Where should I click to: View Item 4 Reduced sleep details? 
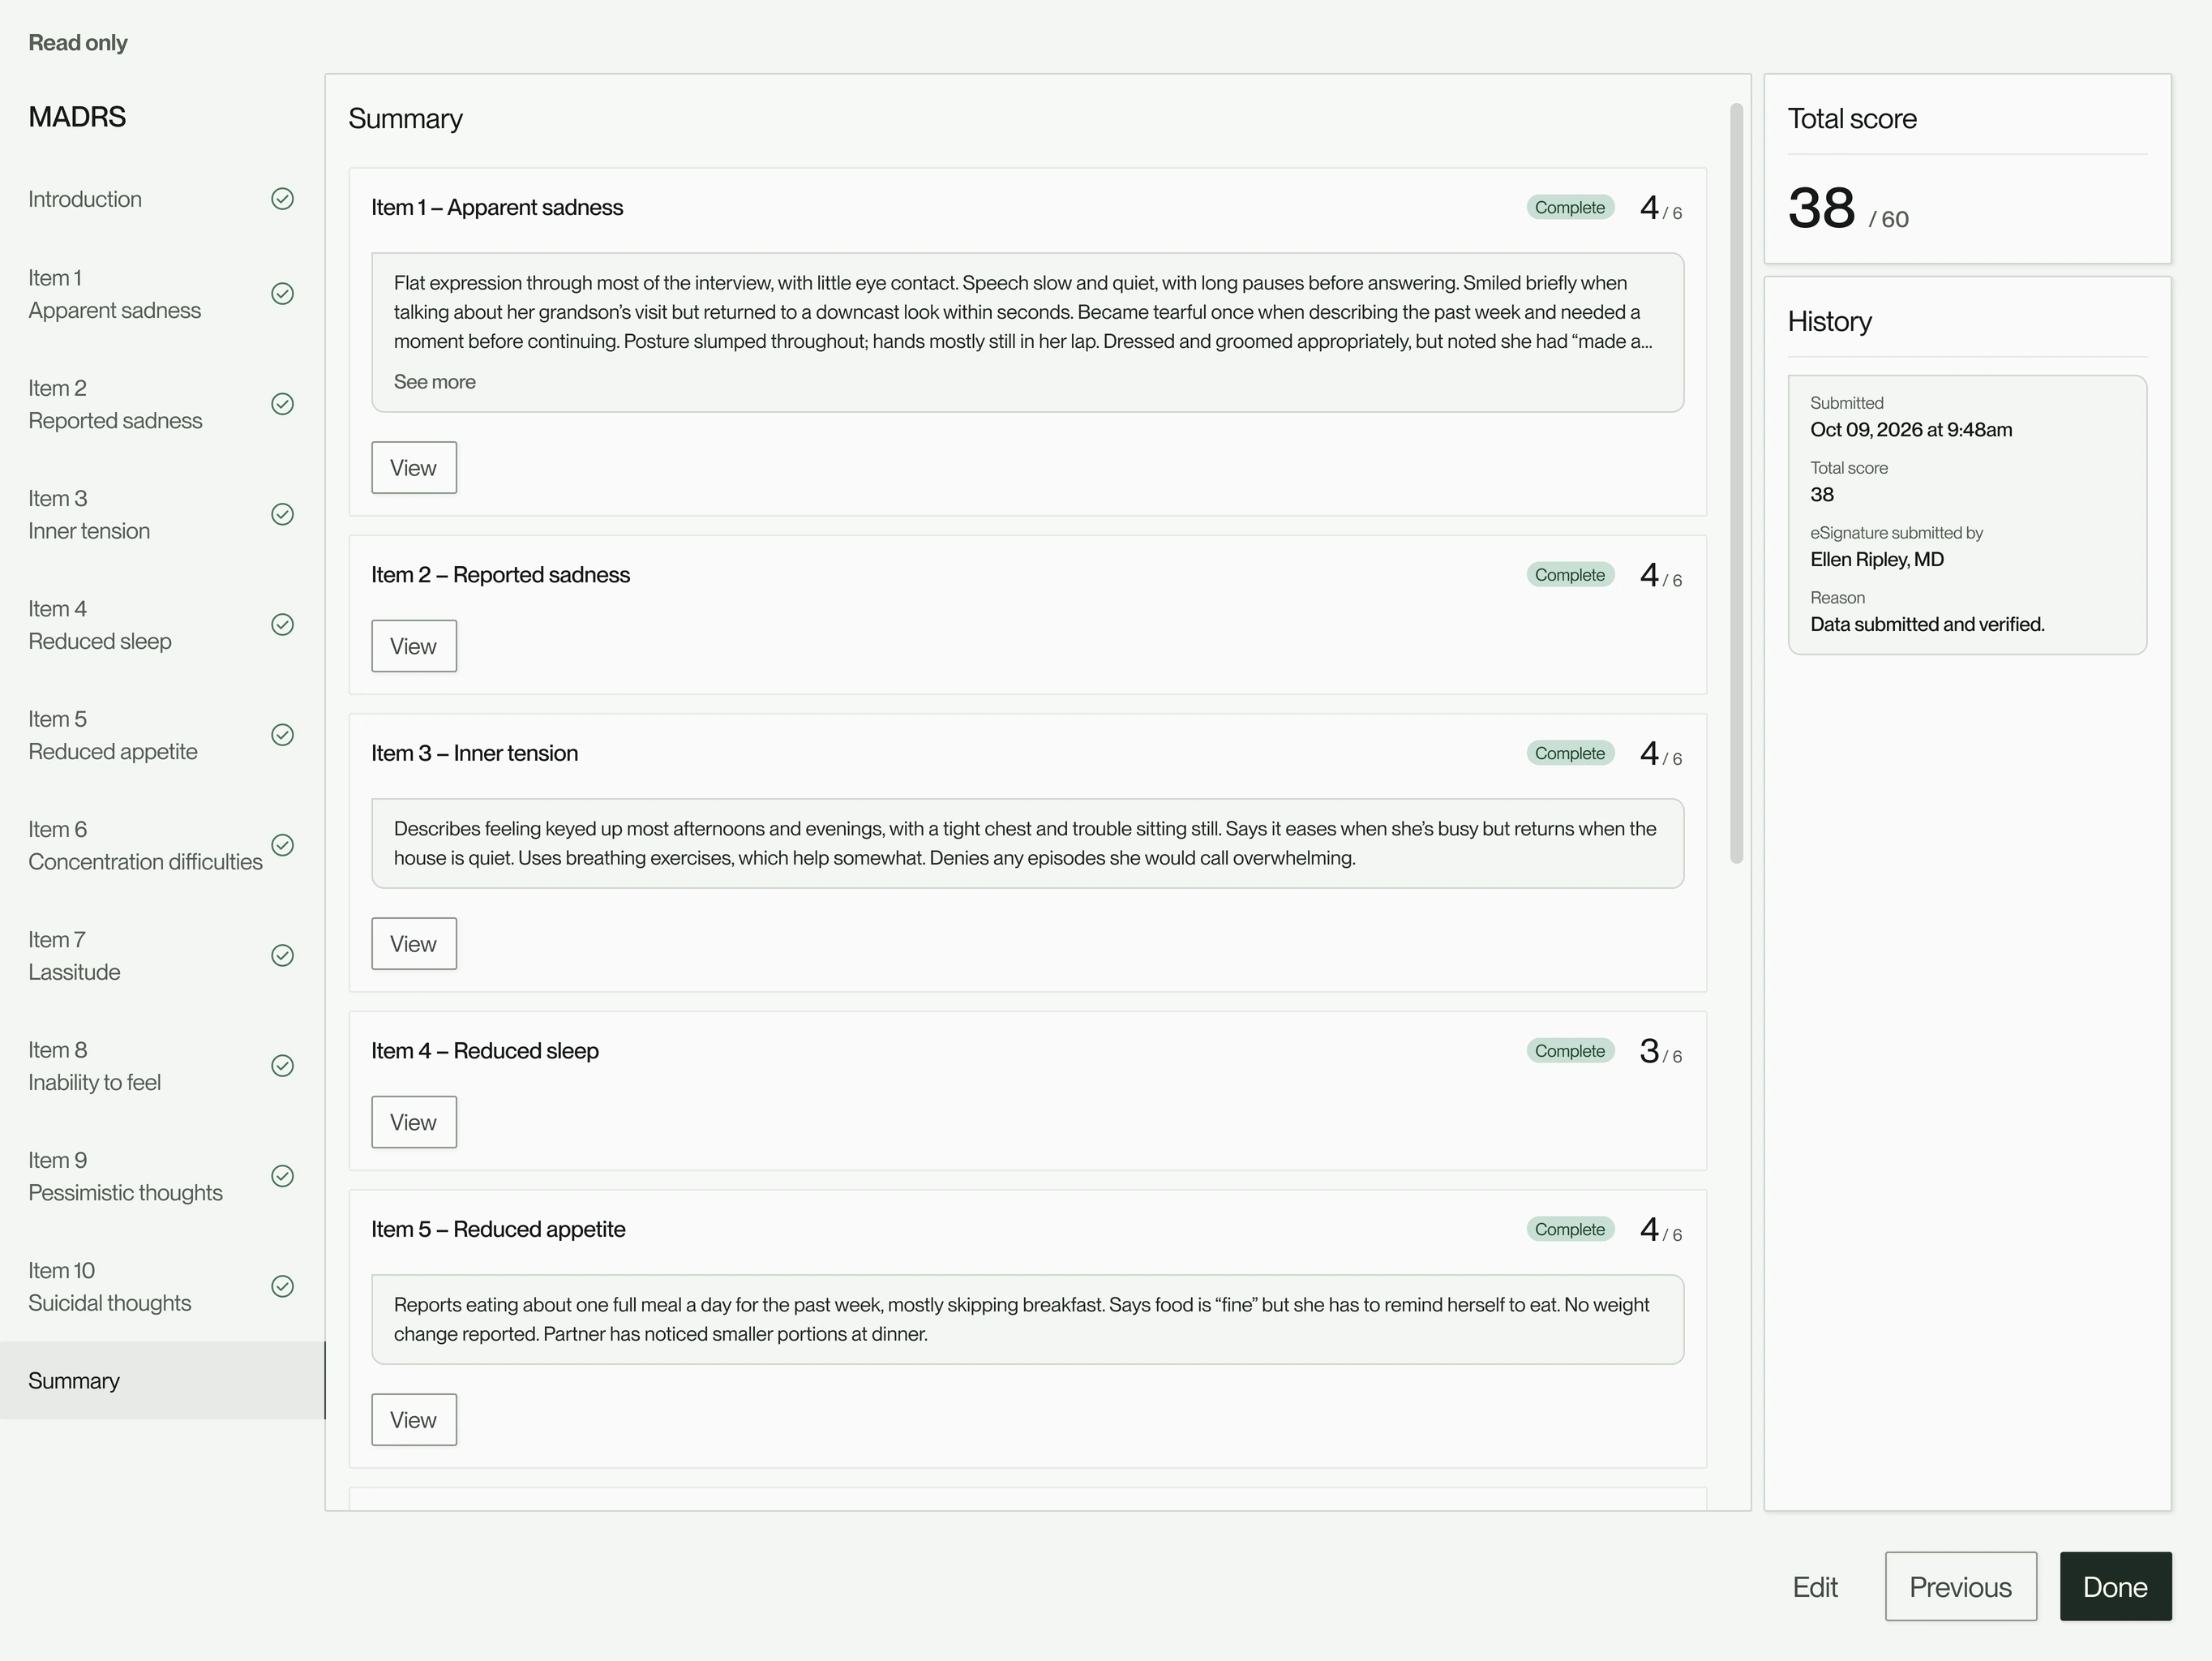pyautogui.click(x=414, y=1122)
